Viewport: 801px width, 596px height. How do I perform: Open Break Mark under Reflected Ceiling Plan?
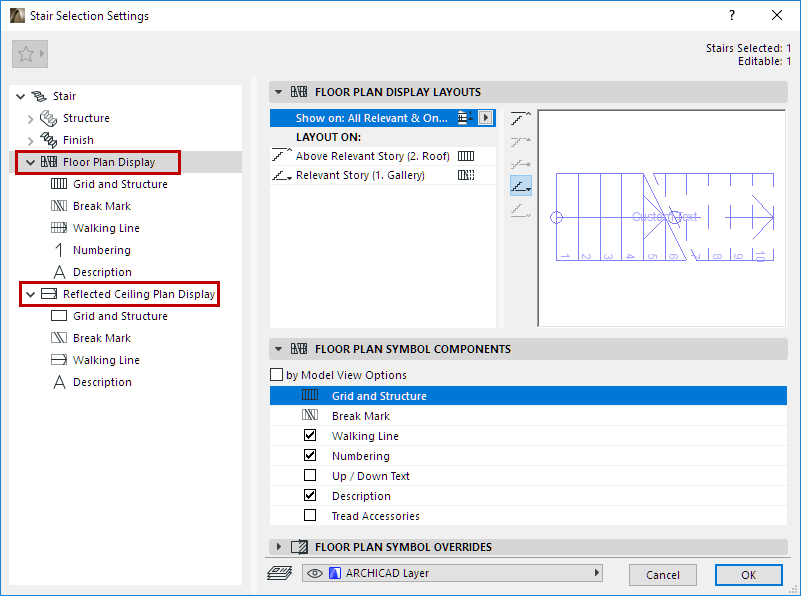pyautogui.click(x=102, y=338)
